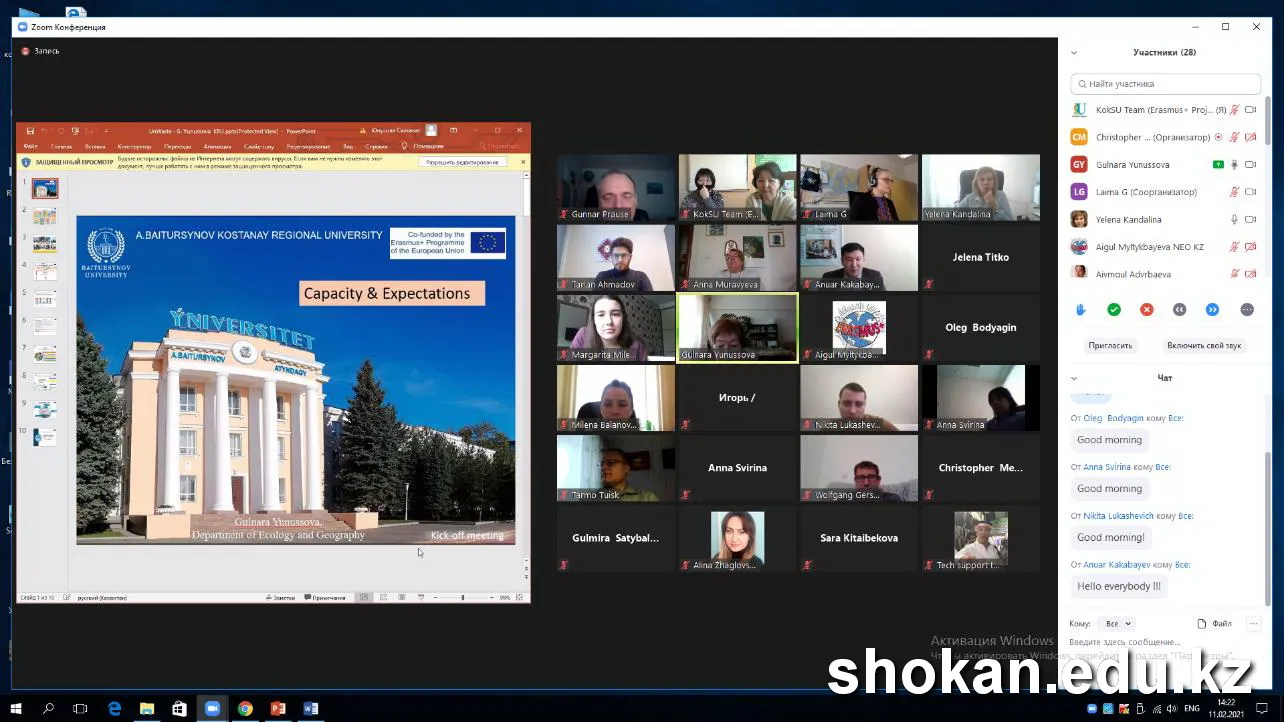Image resolution: width=1284 pixels, height=722 pixels.
Task: Open more reactions ellipsis in participants panel
Action: [1246, 310]
